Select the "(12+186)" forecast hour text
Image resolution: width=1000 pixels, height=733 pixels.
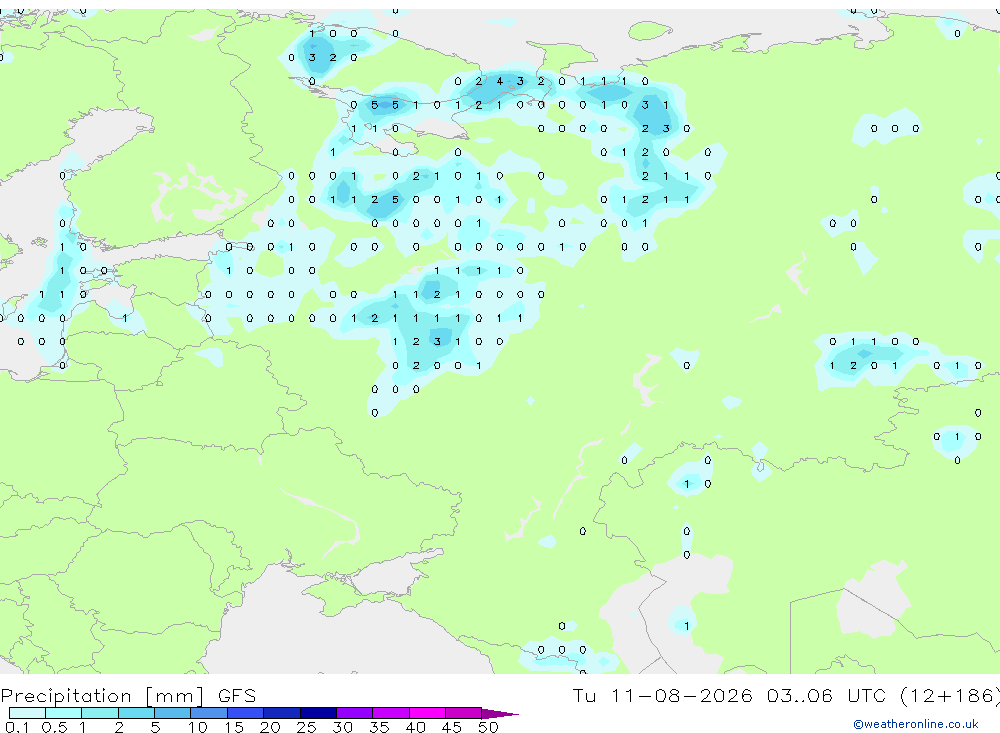(950, 695)
